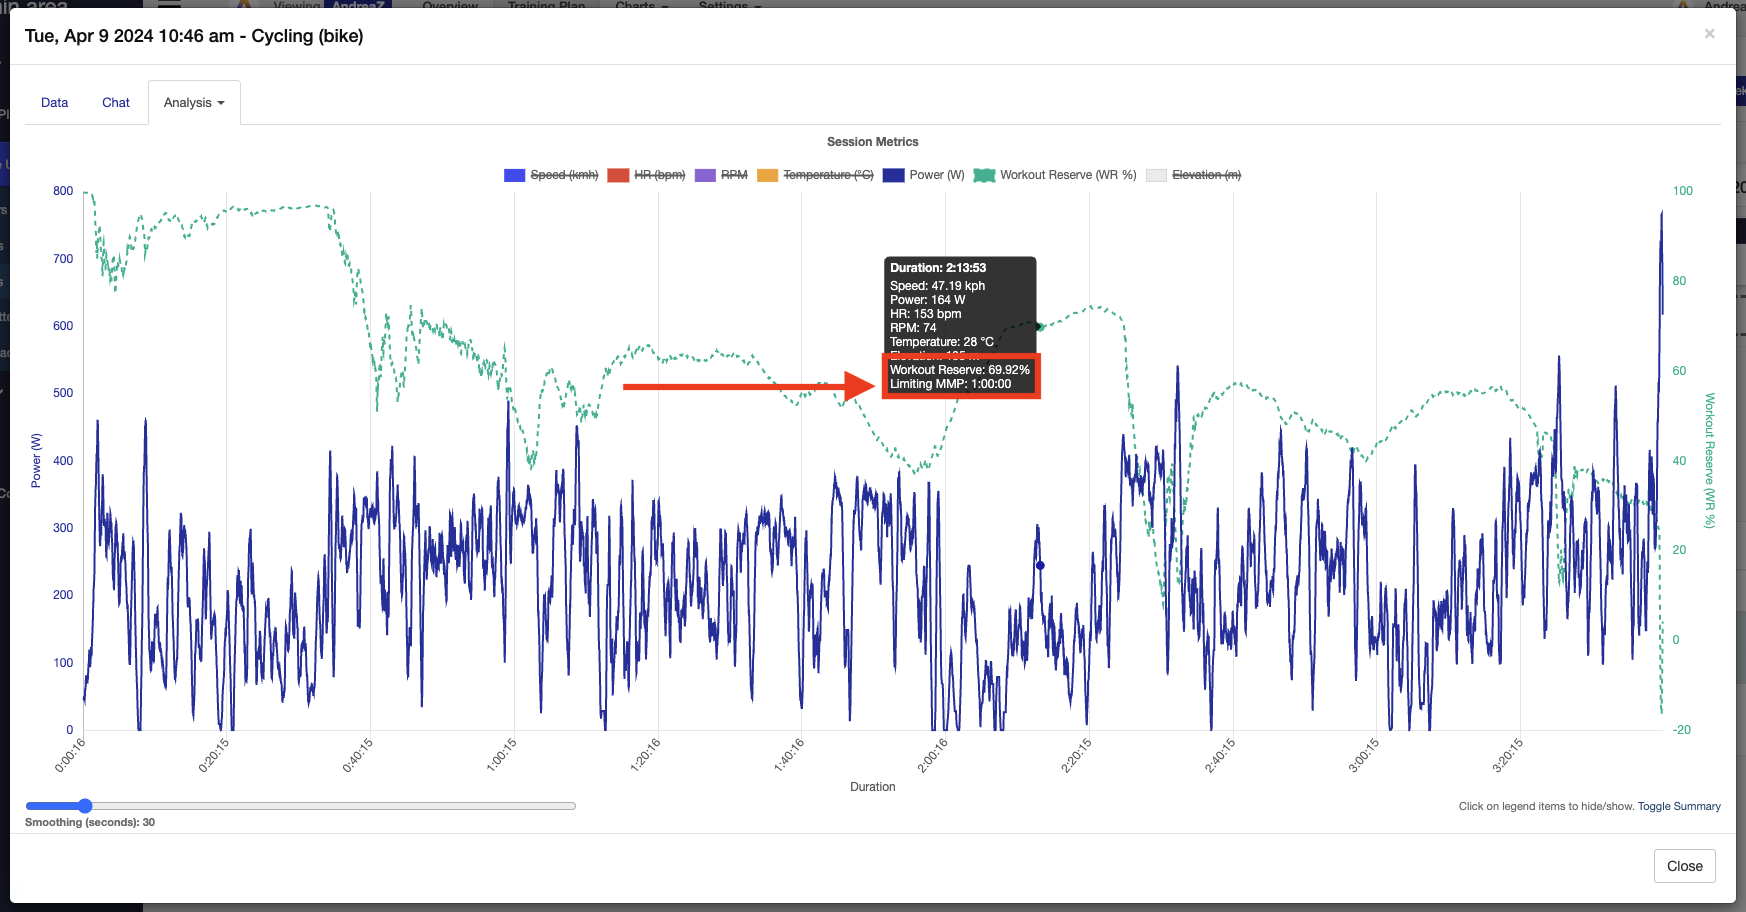
Task: Toggle Speed (kmh) legend label
Action: click(x=564, y=175)
